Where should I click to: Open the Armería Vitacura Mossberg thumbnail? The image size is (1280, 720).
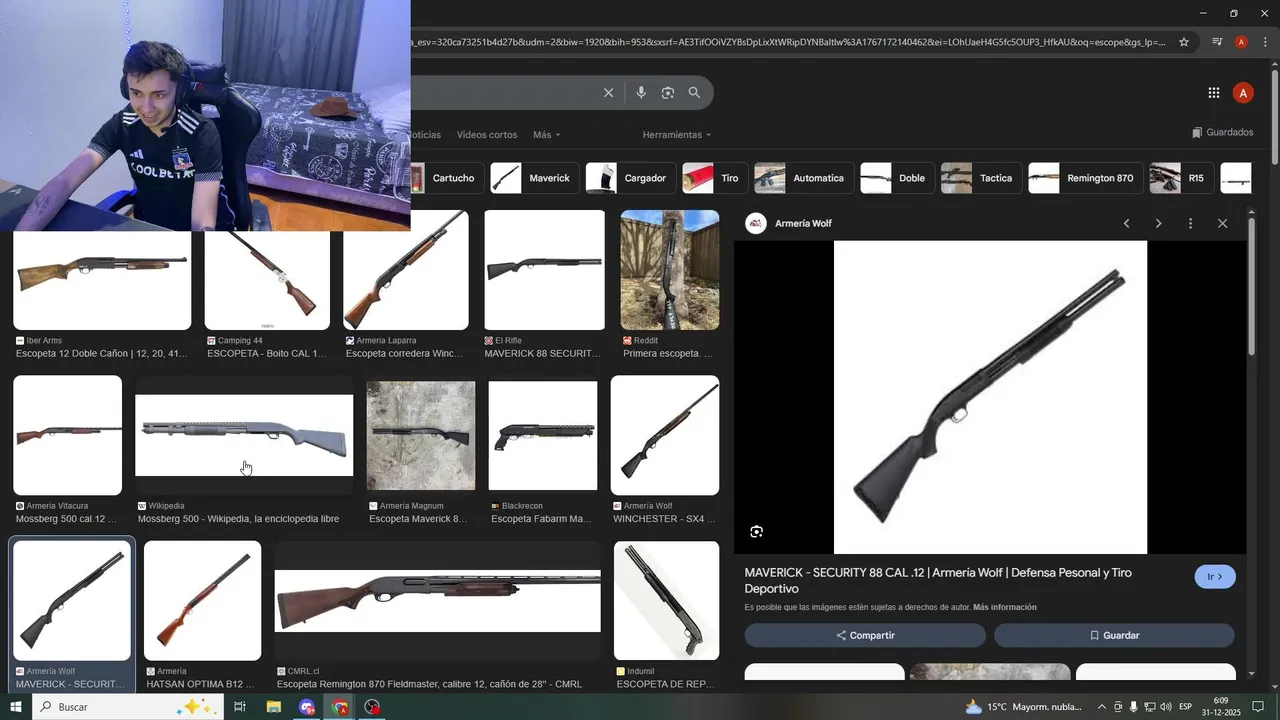point(68,435)
